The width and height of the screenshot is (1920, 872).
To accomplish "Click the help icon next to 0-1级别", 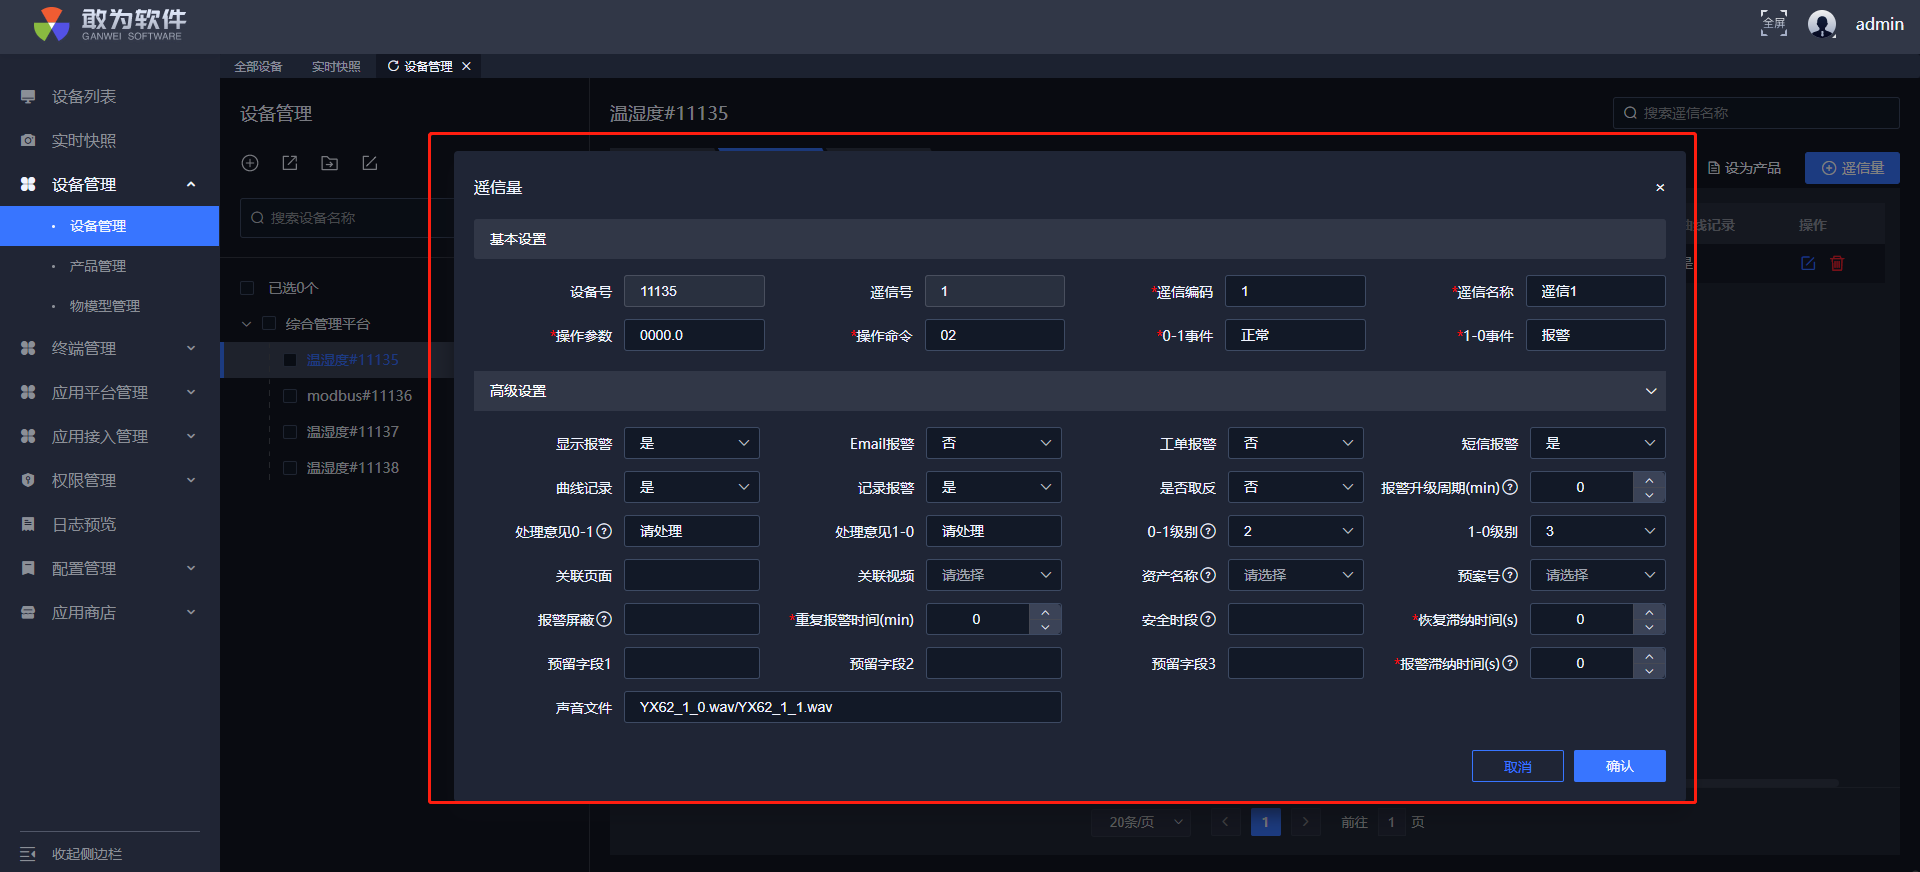I will [x=1208, y=531].
